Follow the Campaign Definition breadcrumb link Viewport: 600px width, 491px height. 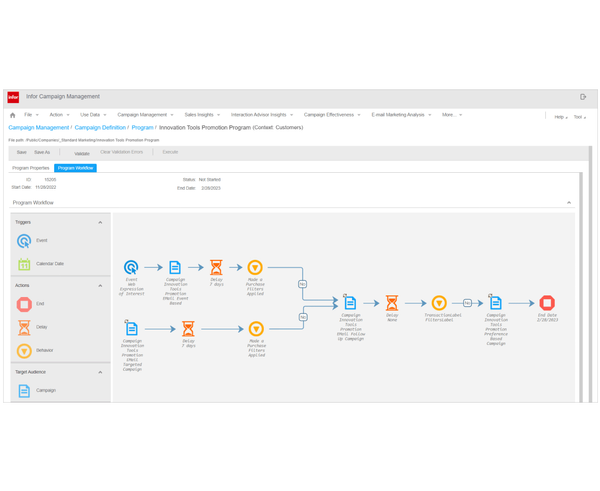pos(100,127)
